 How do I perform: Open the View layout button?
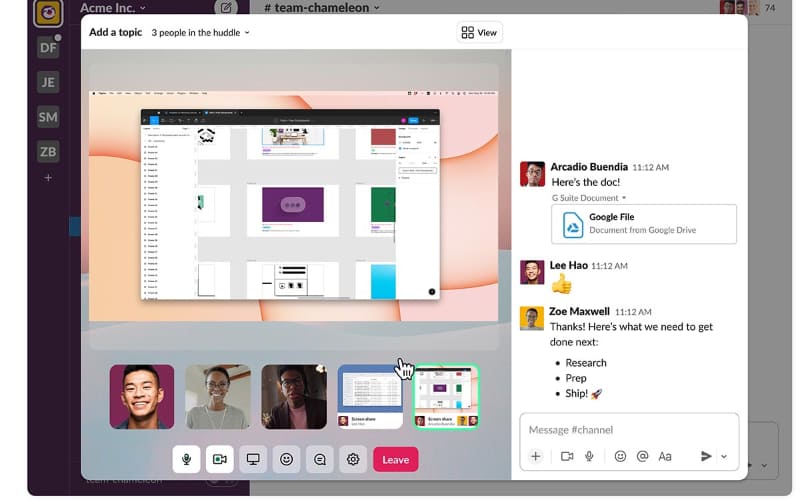click(x=479, y=33)
